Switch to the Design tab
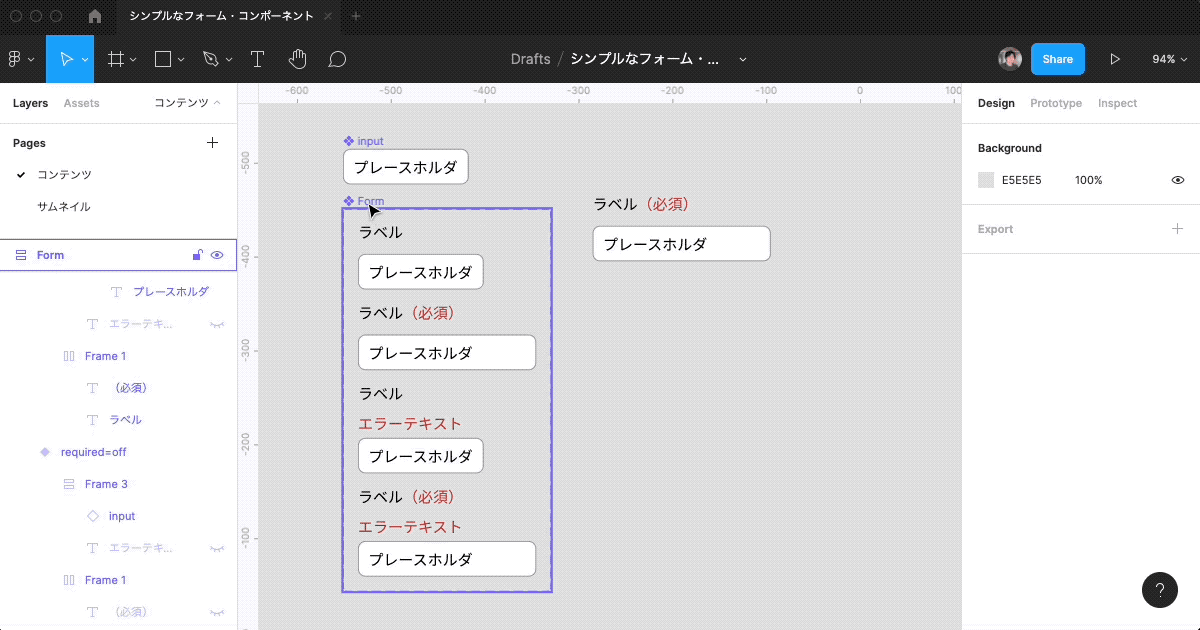This screenshot has width=1200, height=630. [x=996, y=103]
